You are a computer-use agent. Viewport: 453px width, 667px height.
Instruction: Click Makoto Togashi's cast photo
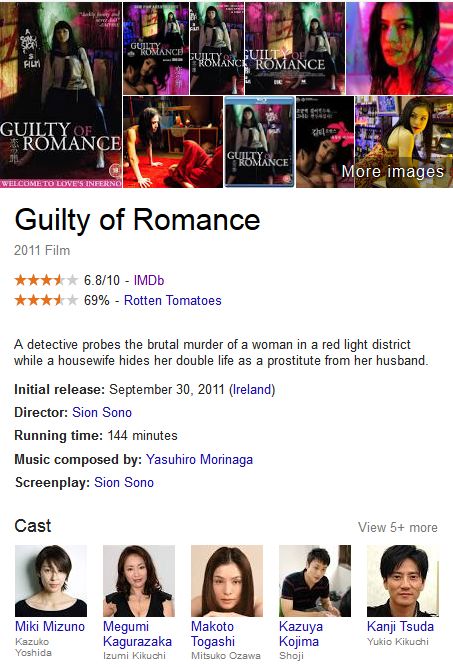tap(227, 581)
